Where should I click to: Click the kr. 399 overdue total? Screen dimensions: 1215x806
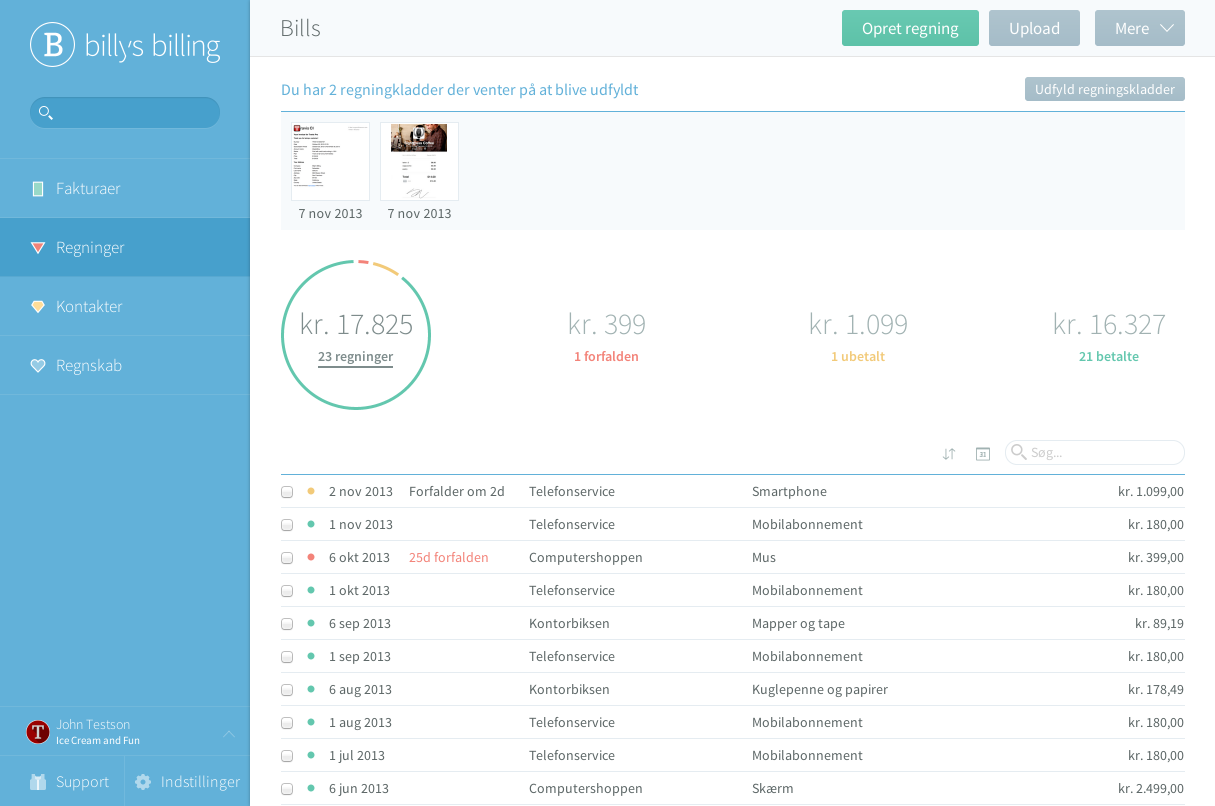607,325
